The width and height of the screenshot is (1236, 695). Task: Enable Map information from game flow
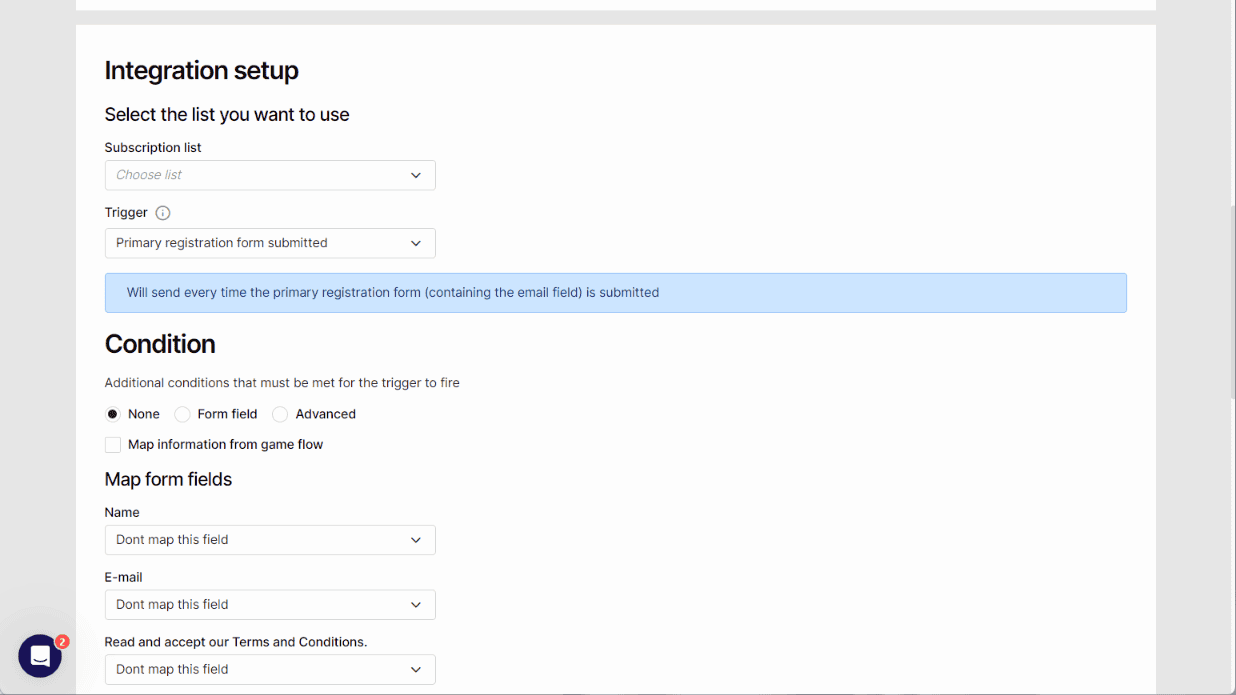coord(113,445)
